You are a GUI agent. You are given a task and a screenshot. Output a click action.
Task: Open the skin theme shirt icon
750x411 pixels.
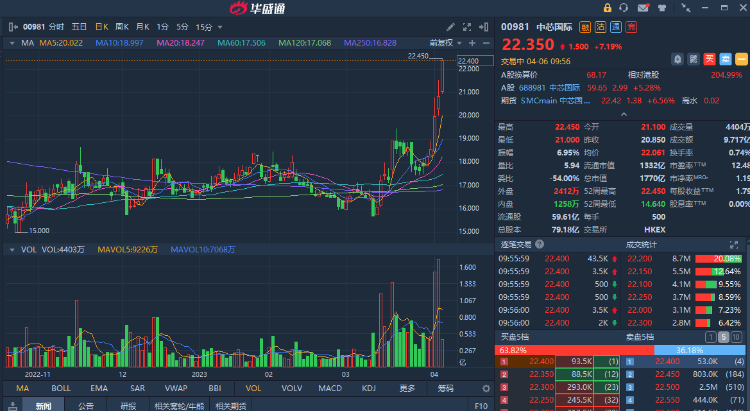pyautogui.click(x=662, y=8)
